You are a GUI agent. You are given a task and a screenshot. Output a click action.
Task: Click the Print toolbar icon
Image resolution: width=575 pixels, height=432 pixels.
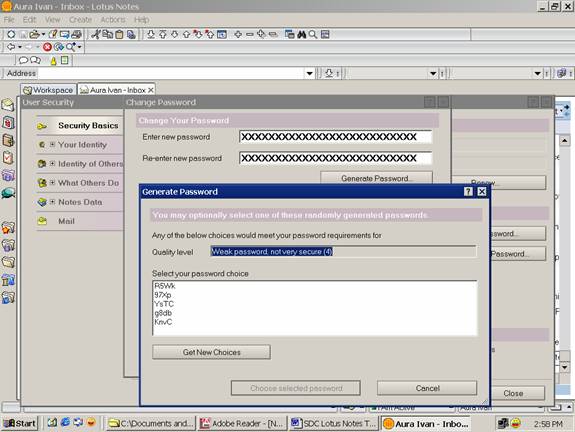76,34
